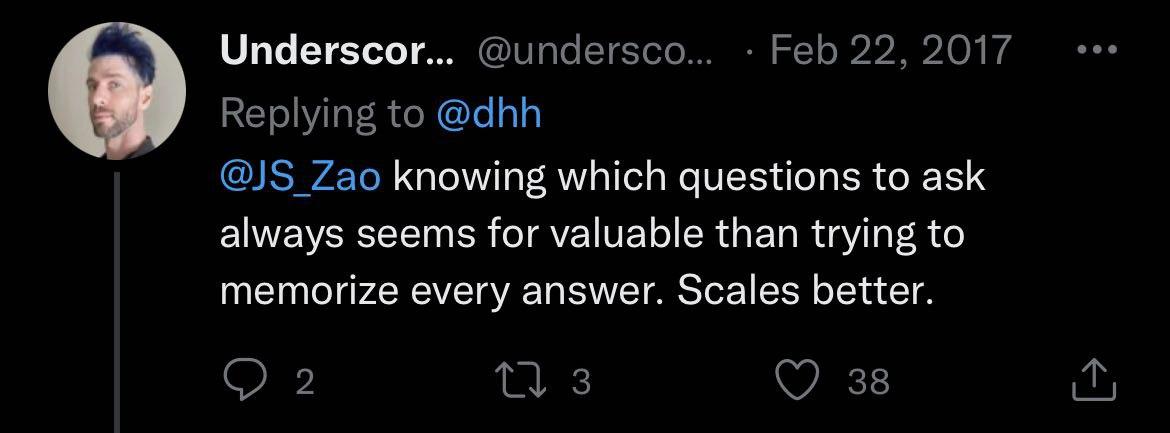Open the blue-haired user's profile picture
This screenshot has height=433, width=1170.
click(116, 91)
